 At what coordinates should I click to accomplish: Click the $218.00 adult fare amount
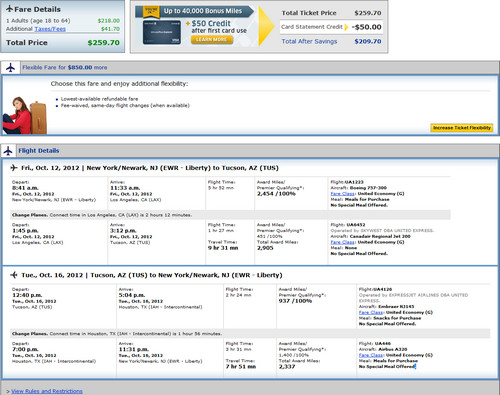tap(109, 21)
